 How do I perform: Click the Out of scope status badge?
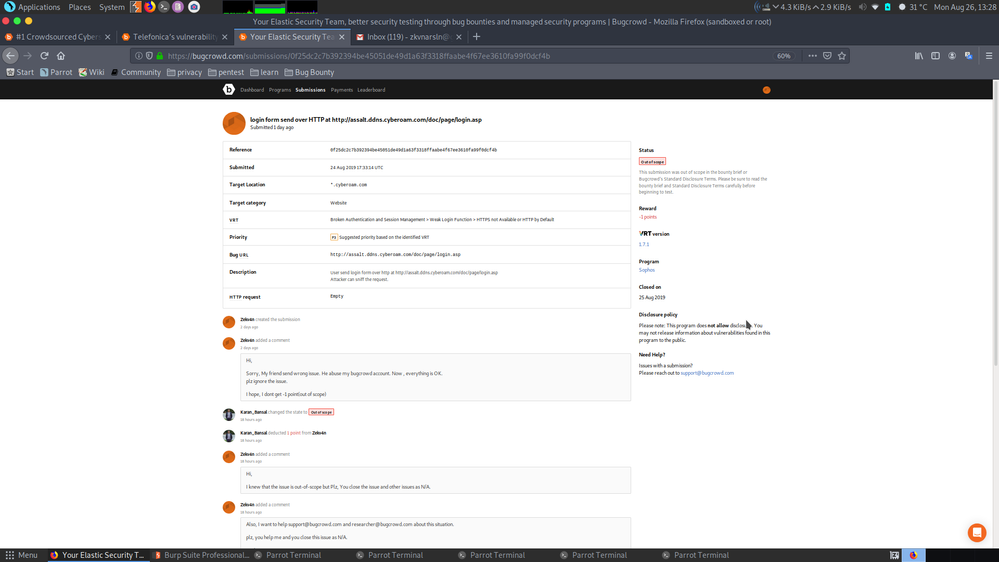[x=652, y=162]
